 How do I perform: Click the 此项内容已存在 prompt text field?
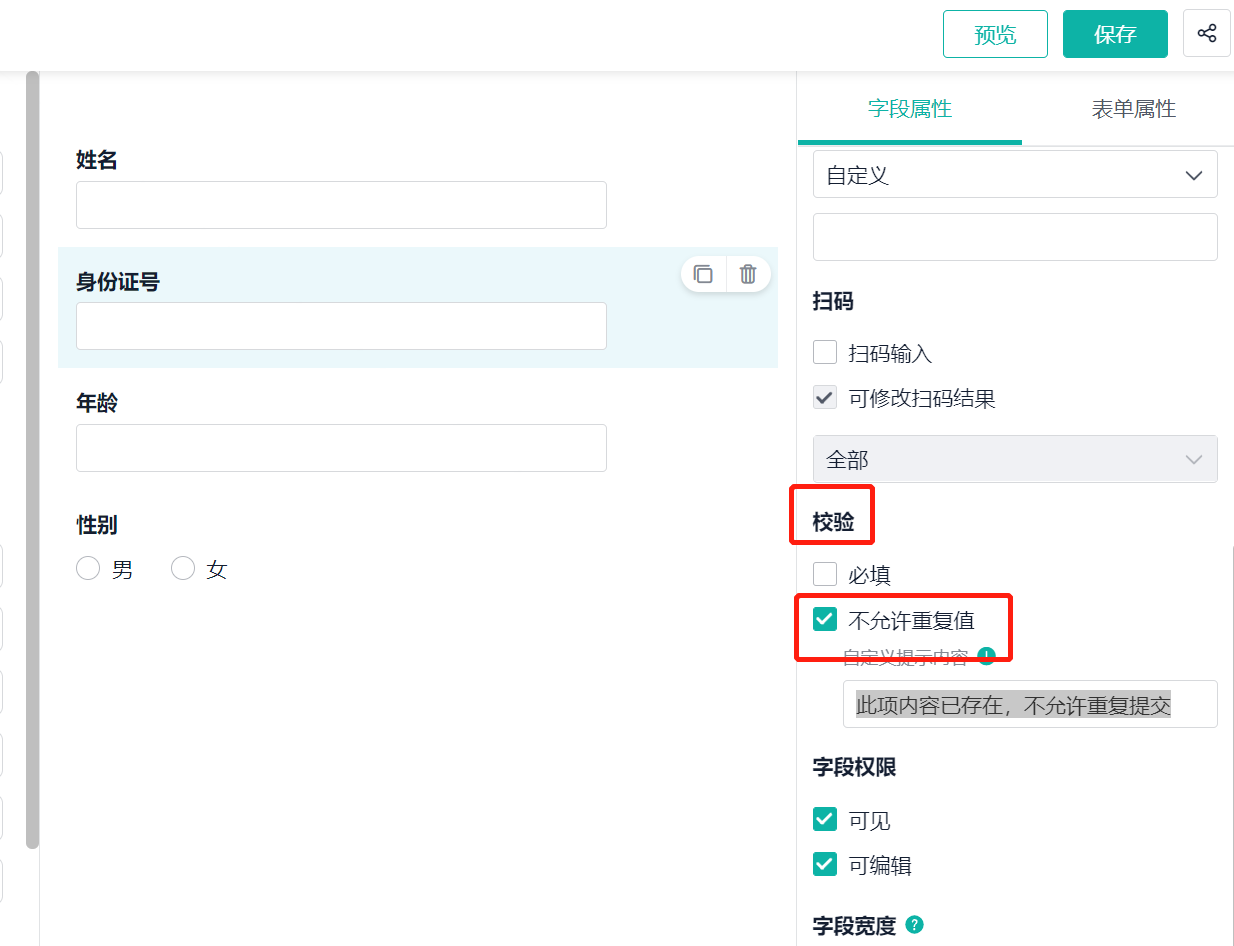tap(1030, 704)
